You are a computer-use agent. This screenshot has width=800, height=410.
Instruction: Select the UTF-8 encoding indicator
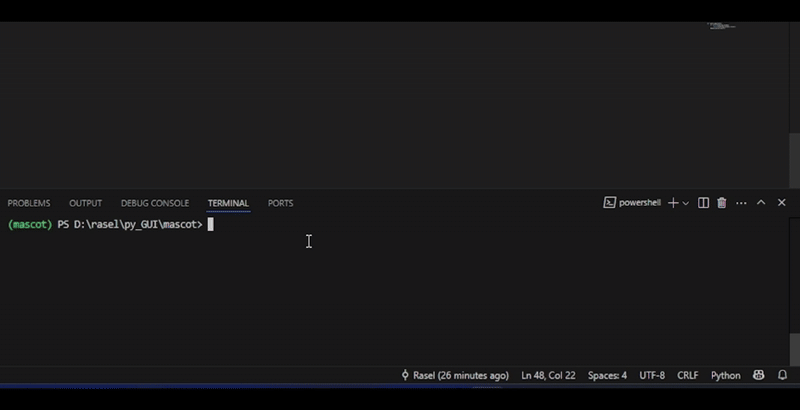tap(652, 376)
